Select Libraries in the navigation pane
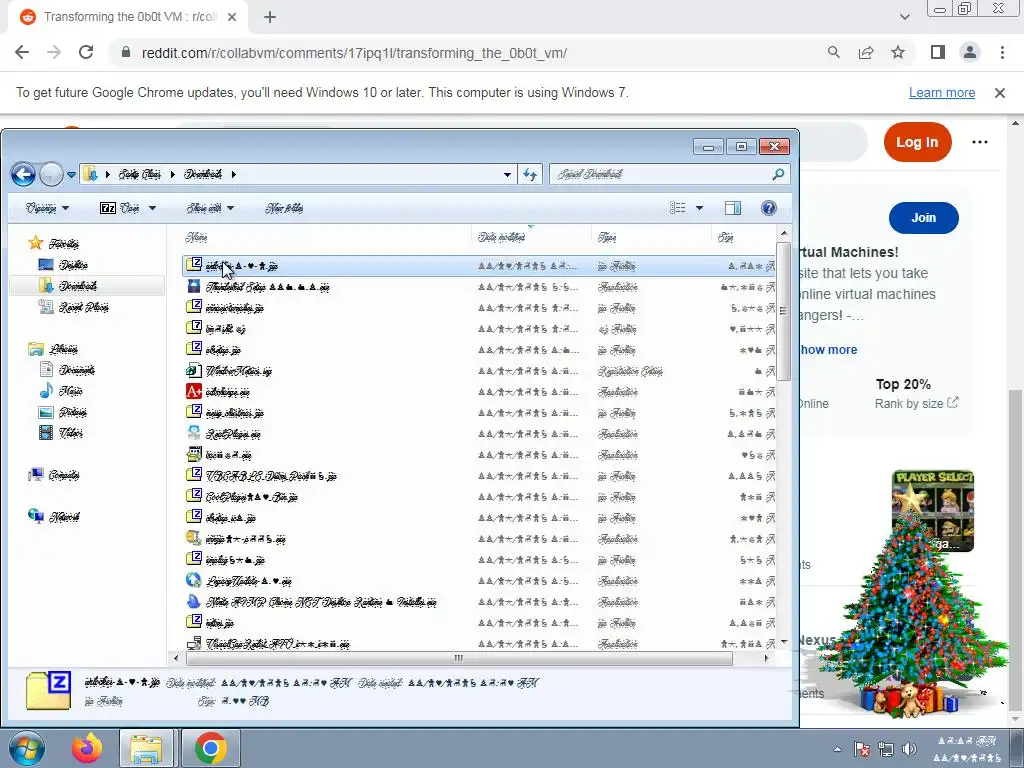 tap(53, 349)
